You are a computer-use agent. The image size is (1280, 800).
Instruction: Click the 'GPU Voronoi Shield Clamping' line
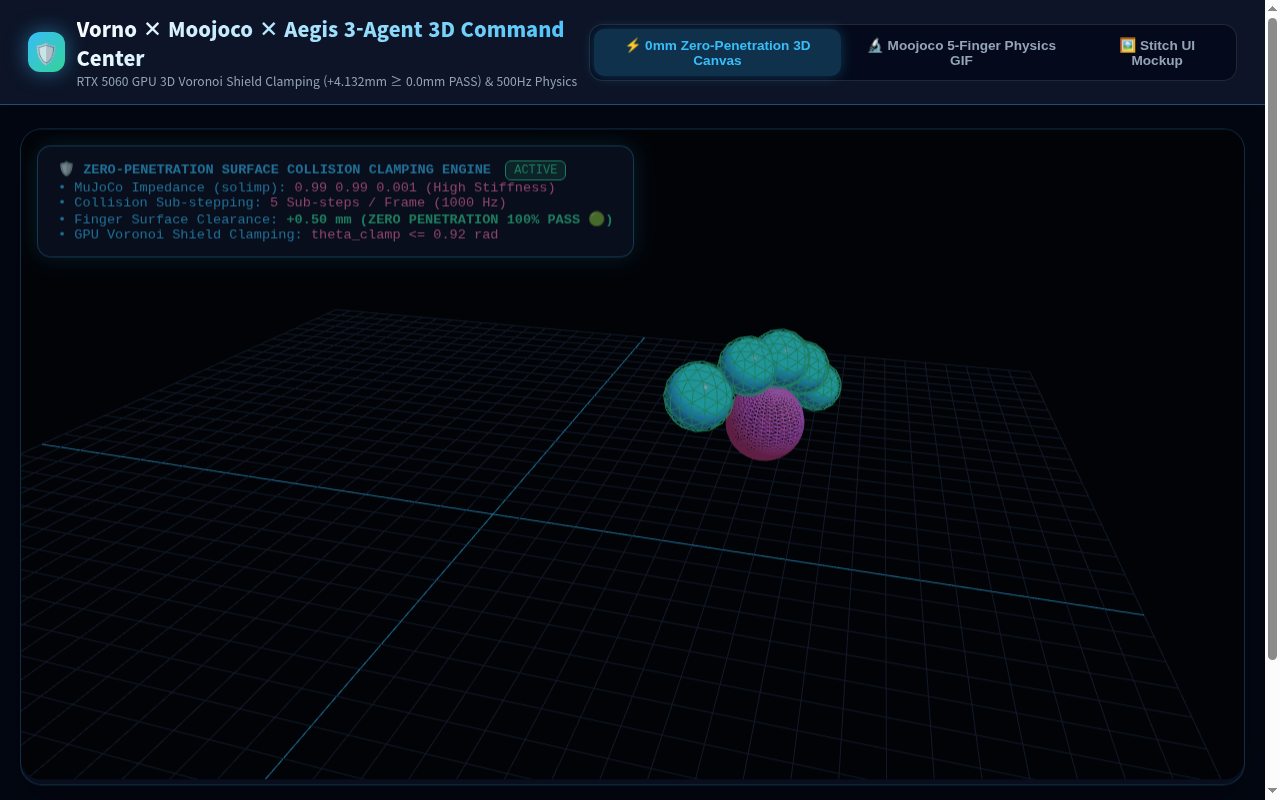(278, 235)
